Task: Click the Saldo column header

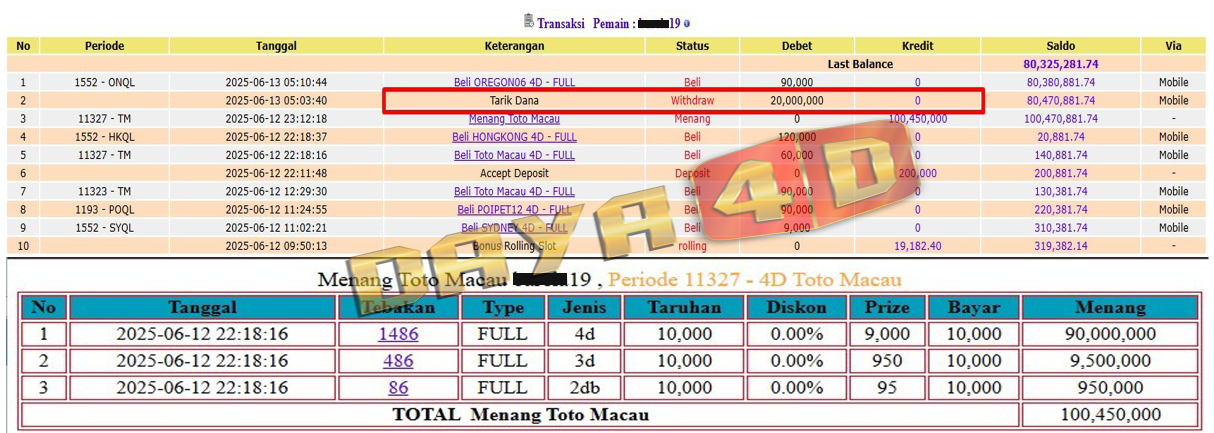Action: (x=1060, y=46)
